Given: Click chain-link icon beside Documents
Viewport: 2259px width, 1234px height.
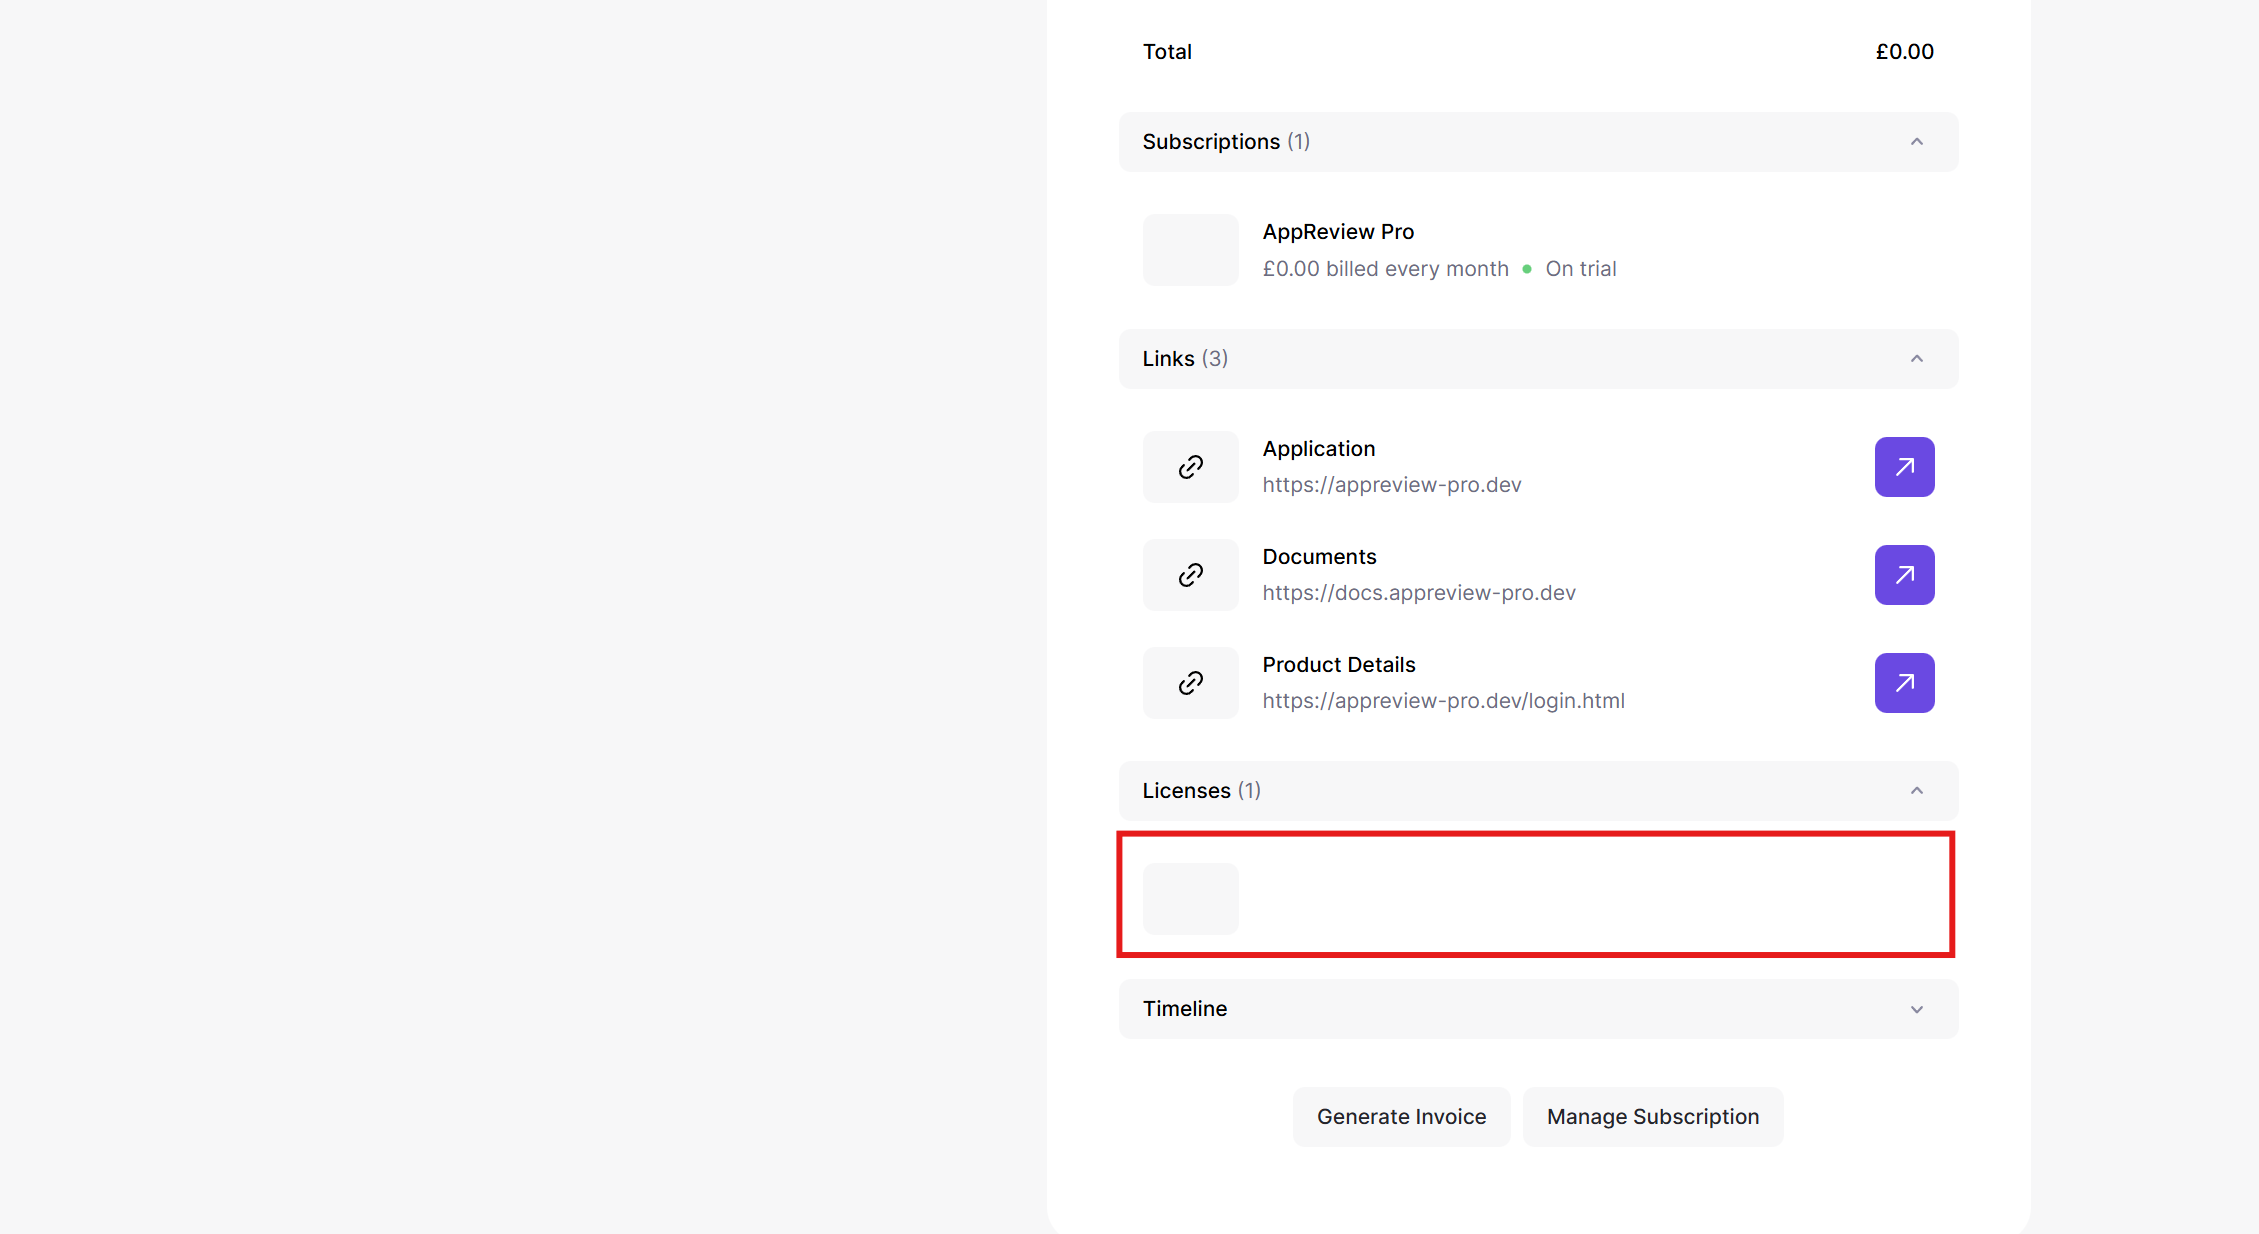Looking at the screenshot, I should click(1190, 575).
